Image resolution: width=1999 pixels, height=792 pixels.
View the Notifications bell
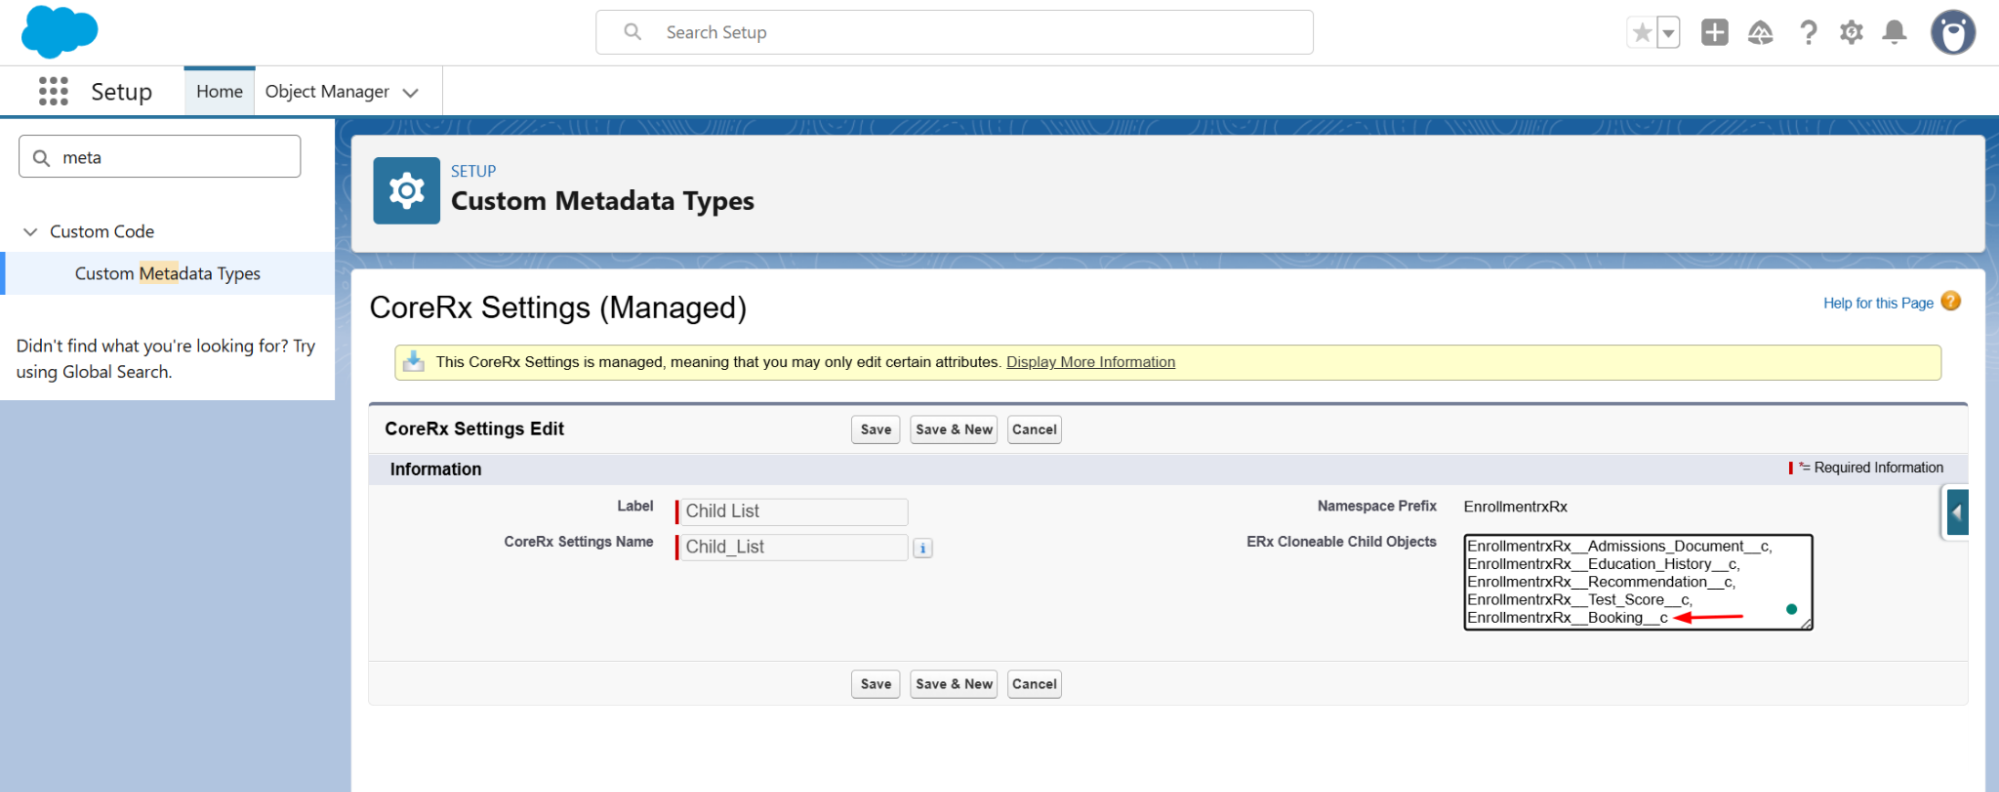1894,33
